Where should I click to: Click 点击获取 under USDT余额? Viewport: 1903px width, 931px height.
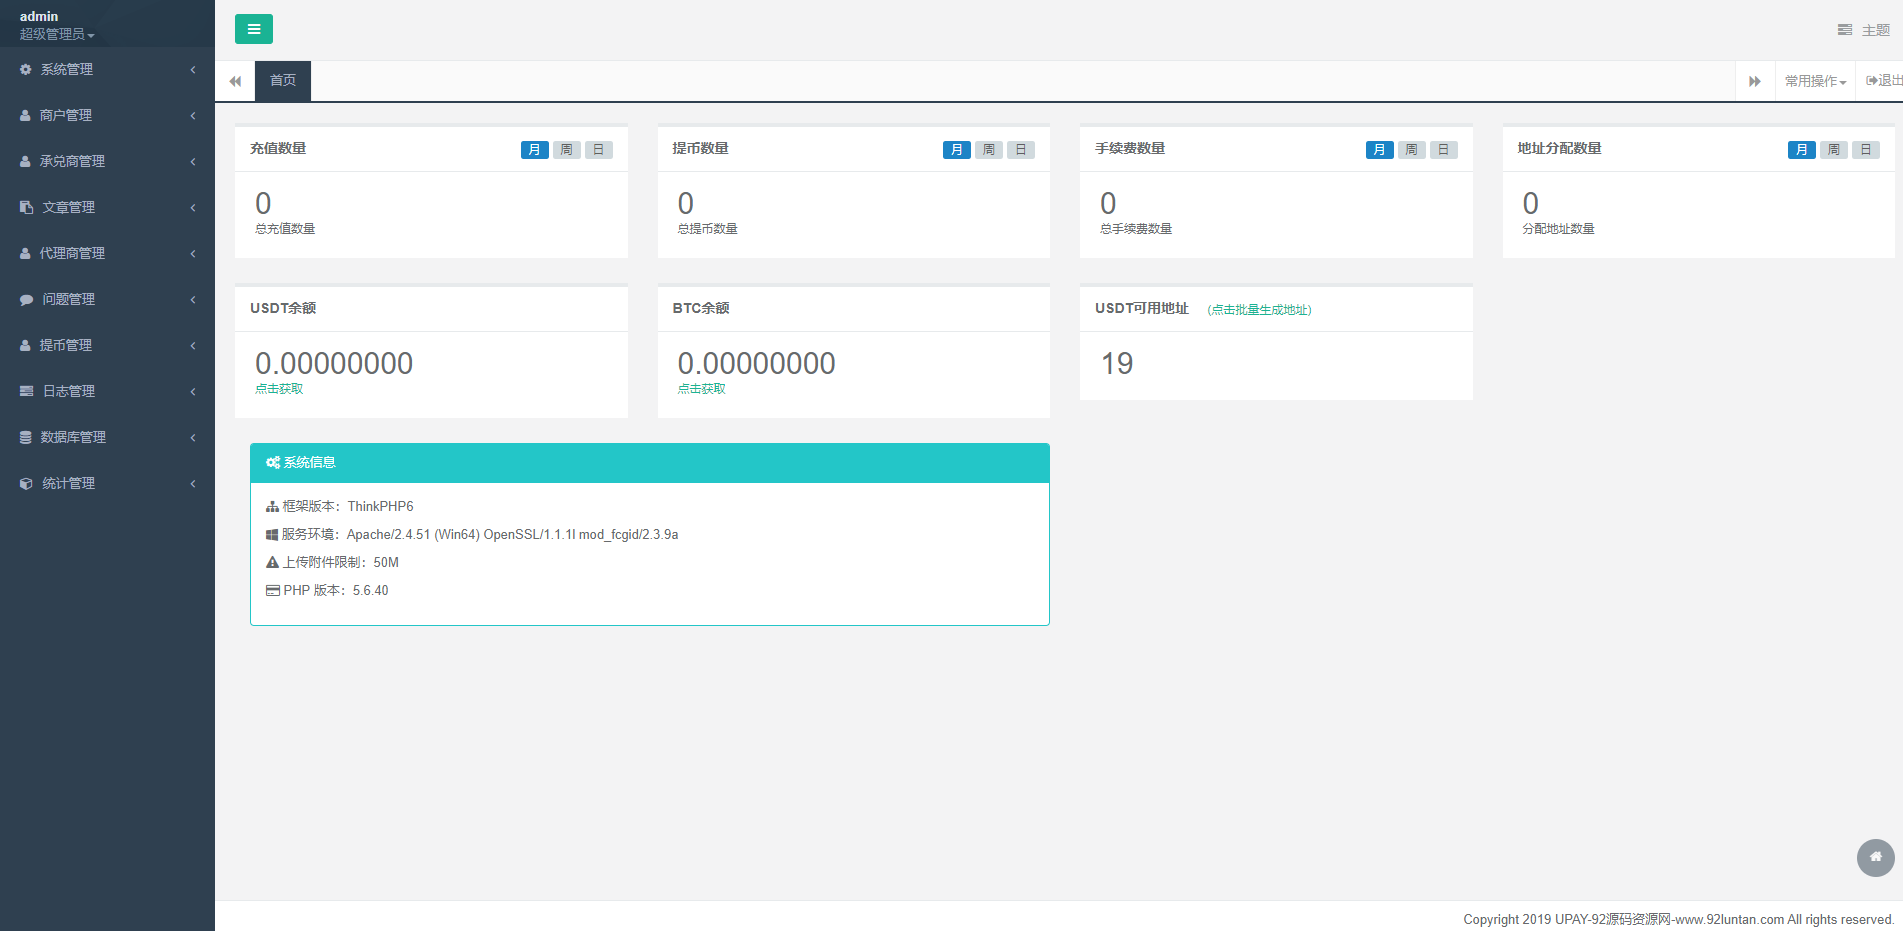[279, 389]
